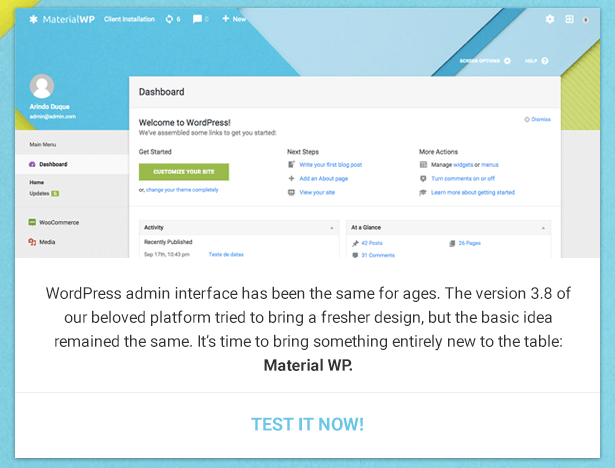
Task: Click the Teste de datas post link
Action: 226,255
